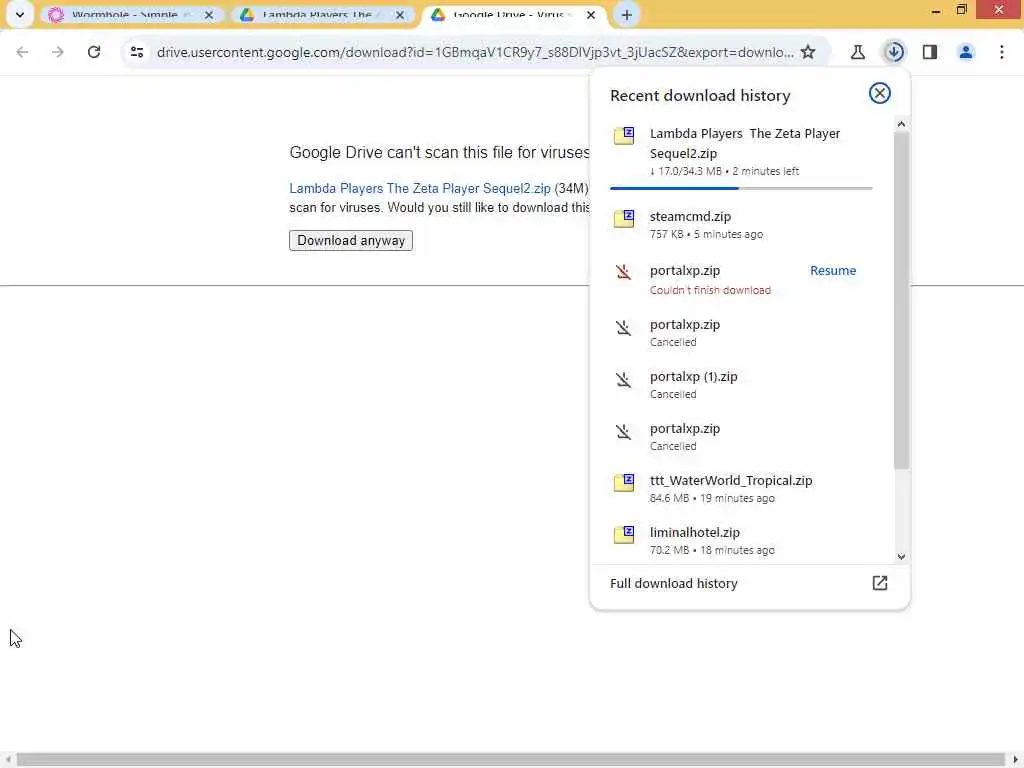Resume the failed portalxp.zip download
This screenshot has width=1024, height=768.
833,270
